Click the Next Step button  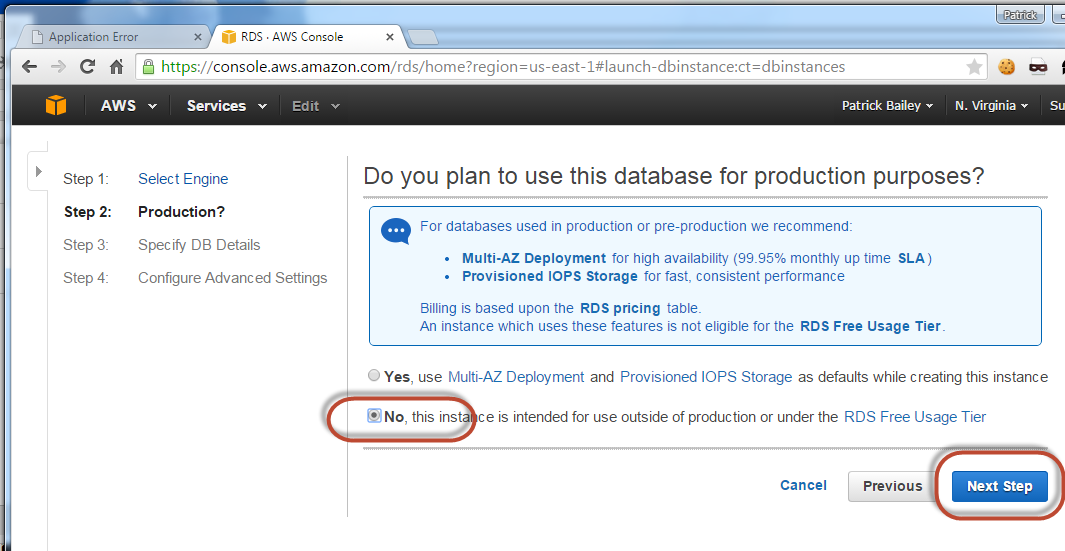click(1000, 486)
